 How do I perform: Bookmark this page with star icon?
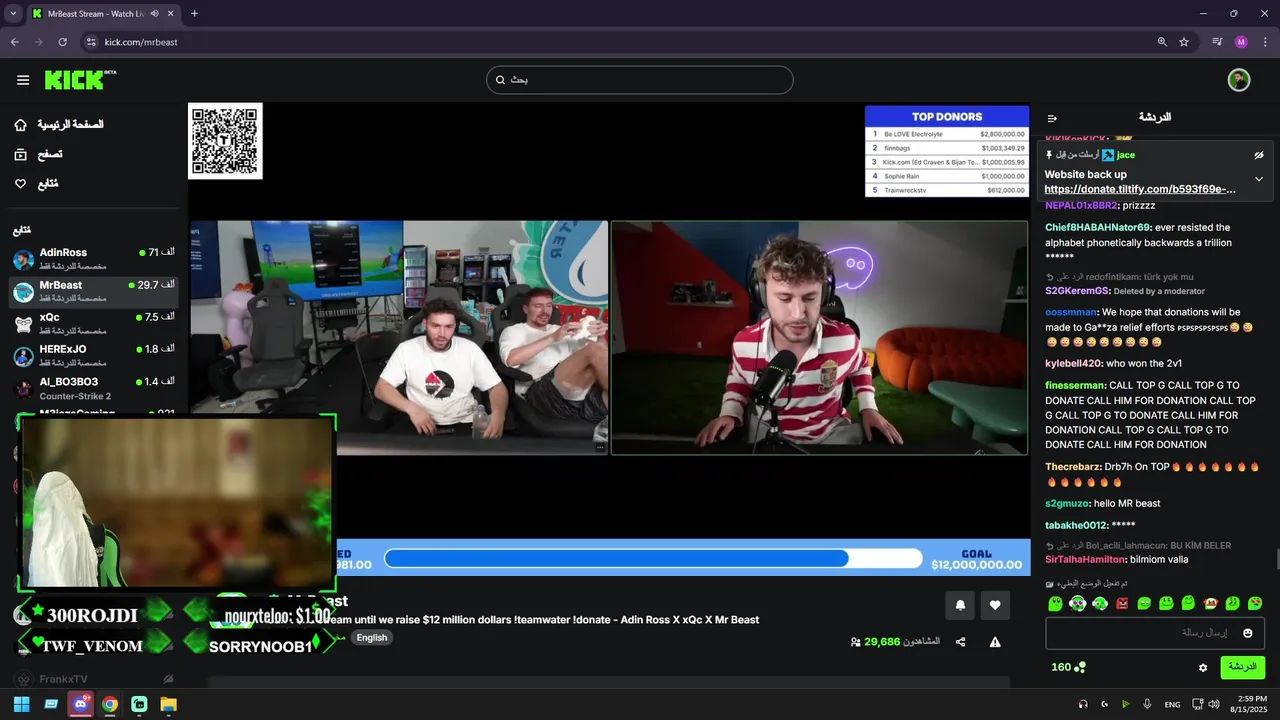(1184, 42)
